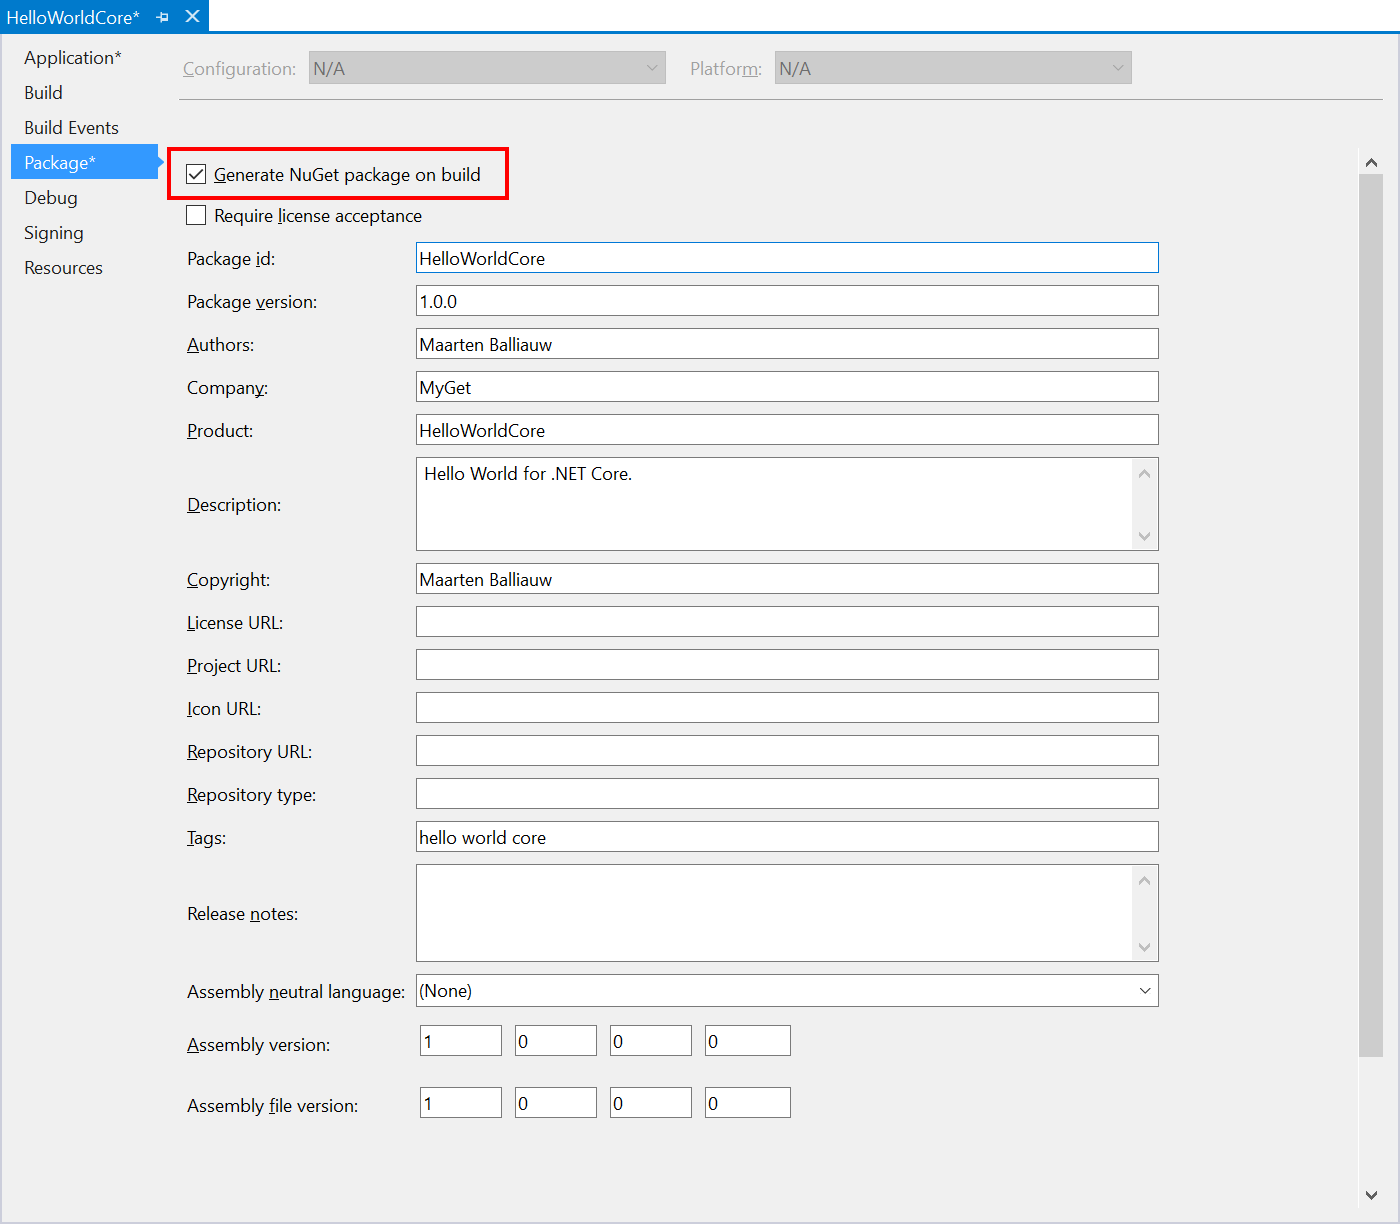Screen dimensions: 1400x1224
Task: Open the Assembly neutral language dropdown
Action: (x=1144, y=990)
